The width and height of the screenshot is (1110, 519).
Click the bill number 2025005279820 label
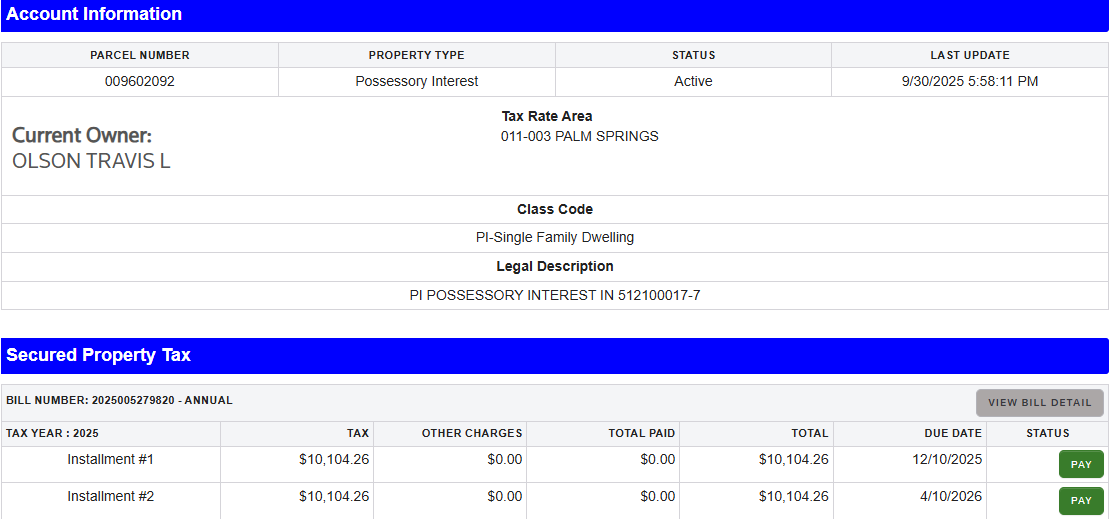pyautogui.click(x=119, y=400)
